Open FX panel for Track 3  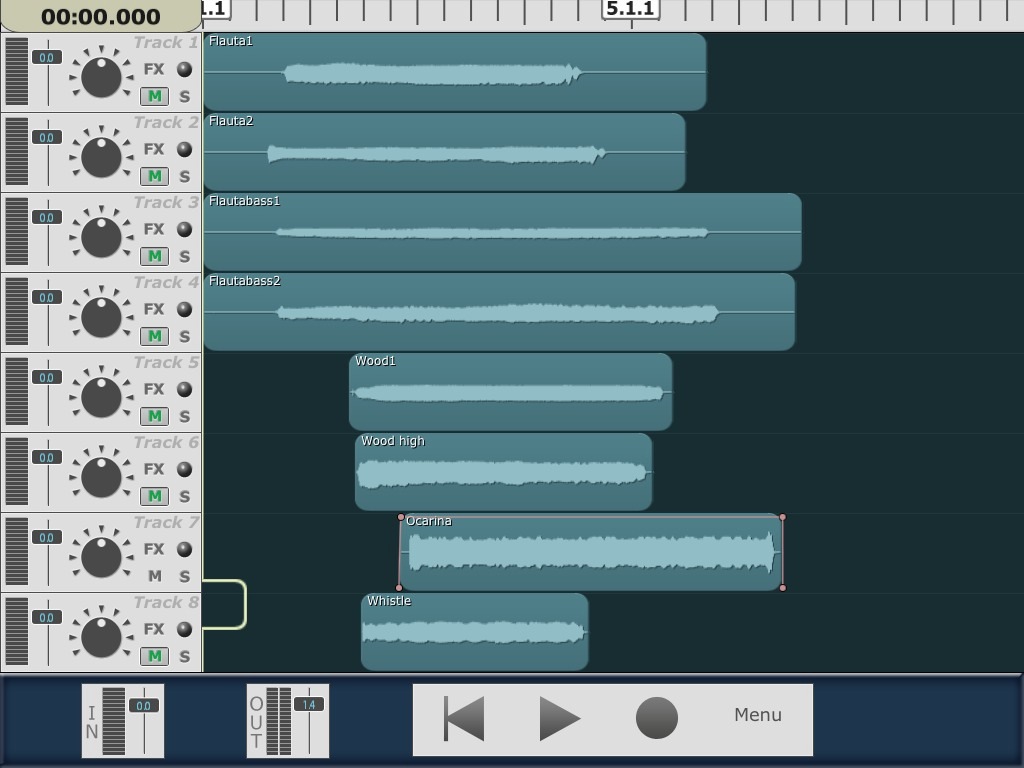tap(153, 229)
